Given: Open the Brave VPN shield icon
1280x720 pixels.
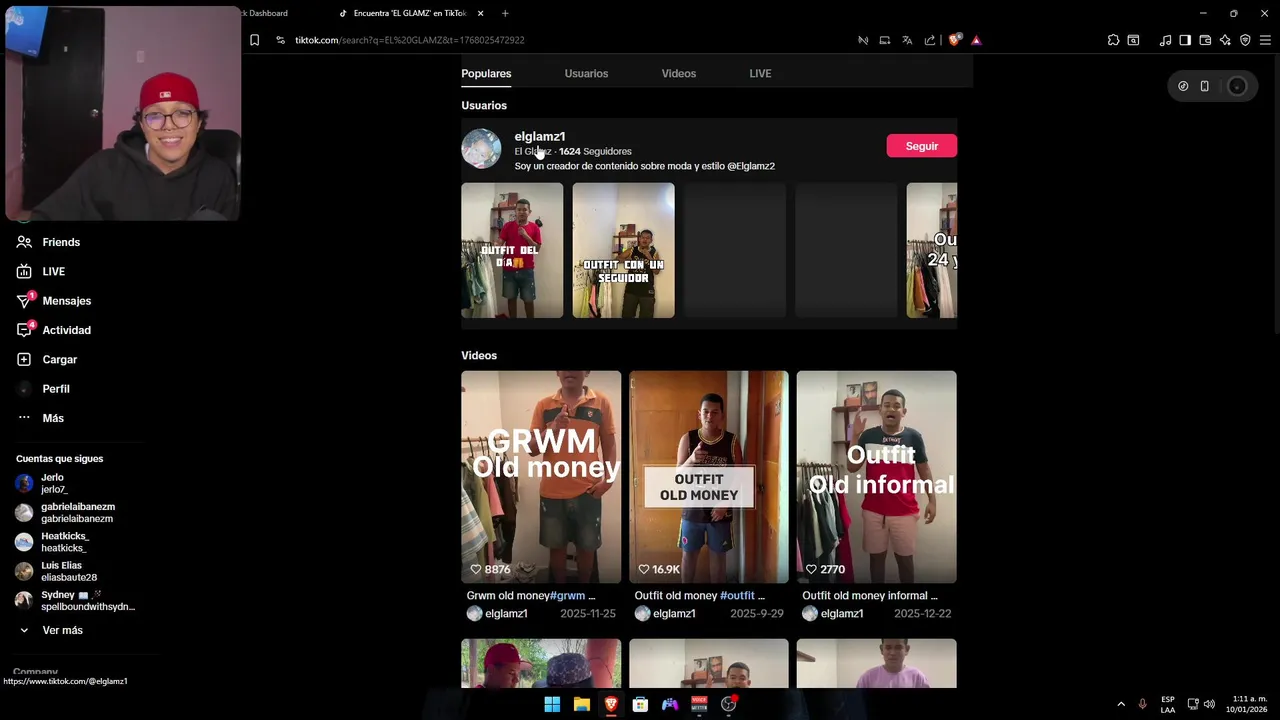Looking at the screenshot, I should [1245, 40].
